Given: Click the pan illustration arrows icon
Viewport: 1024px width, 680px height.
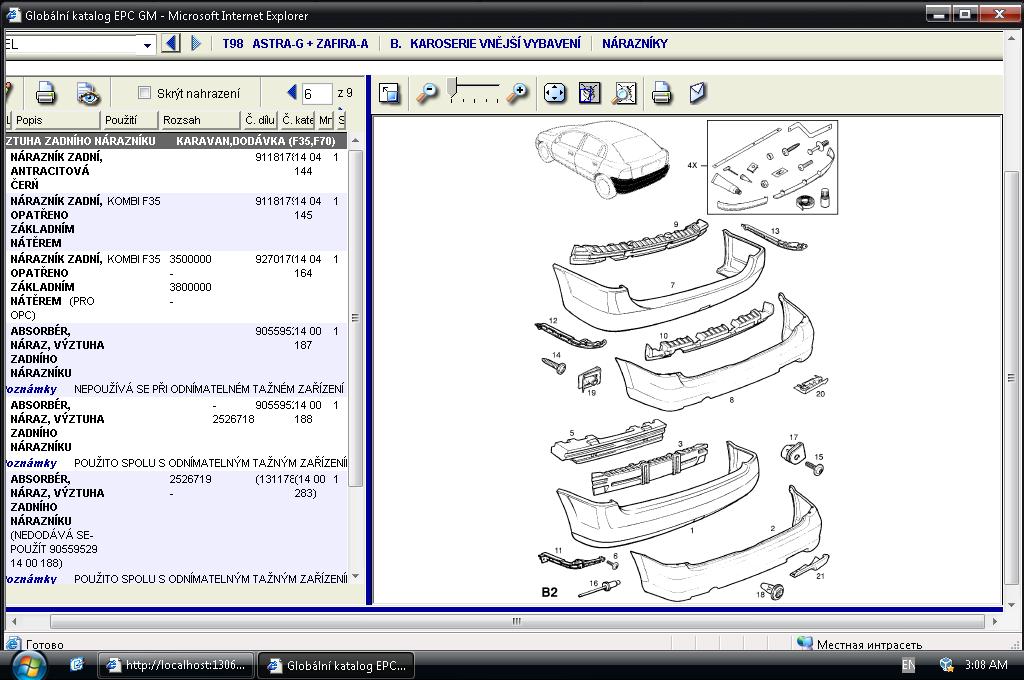Looking at the screenshot, I should coord(555,94).
